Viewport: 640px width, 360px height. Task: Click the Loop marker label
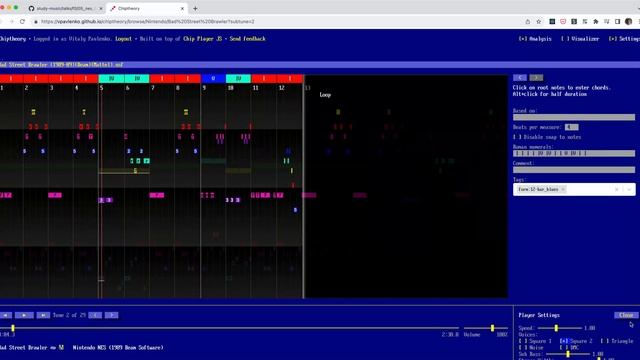tap(325, 95)
